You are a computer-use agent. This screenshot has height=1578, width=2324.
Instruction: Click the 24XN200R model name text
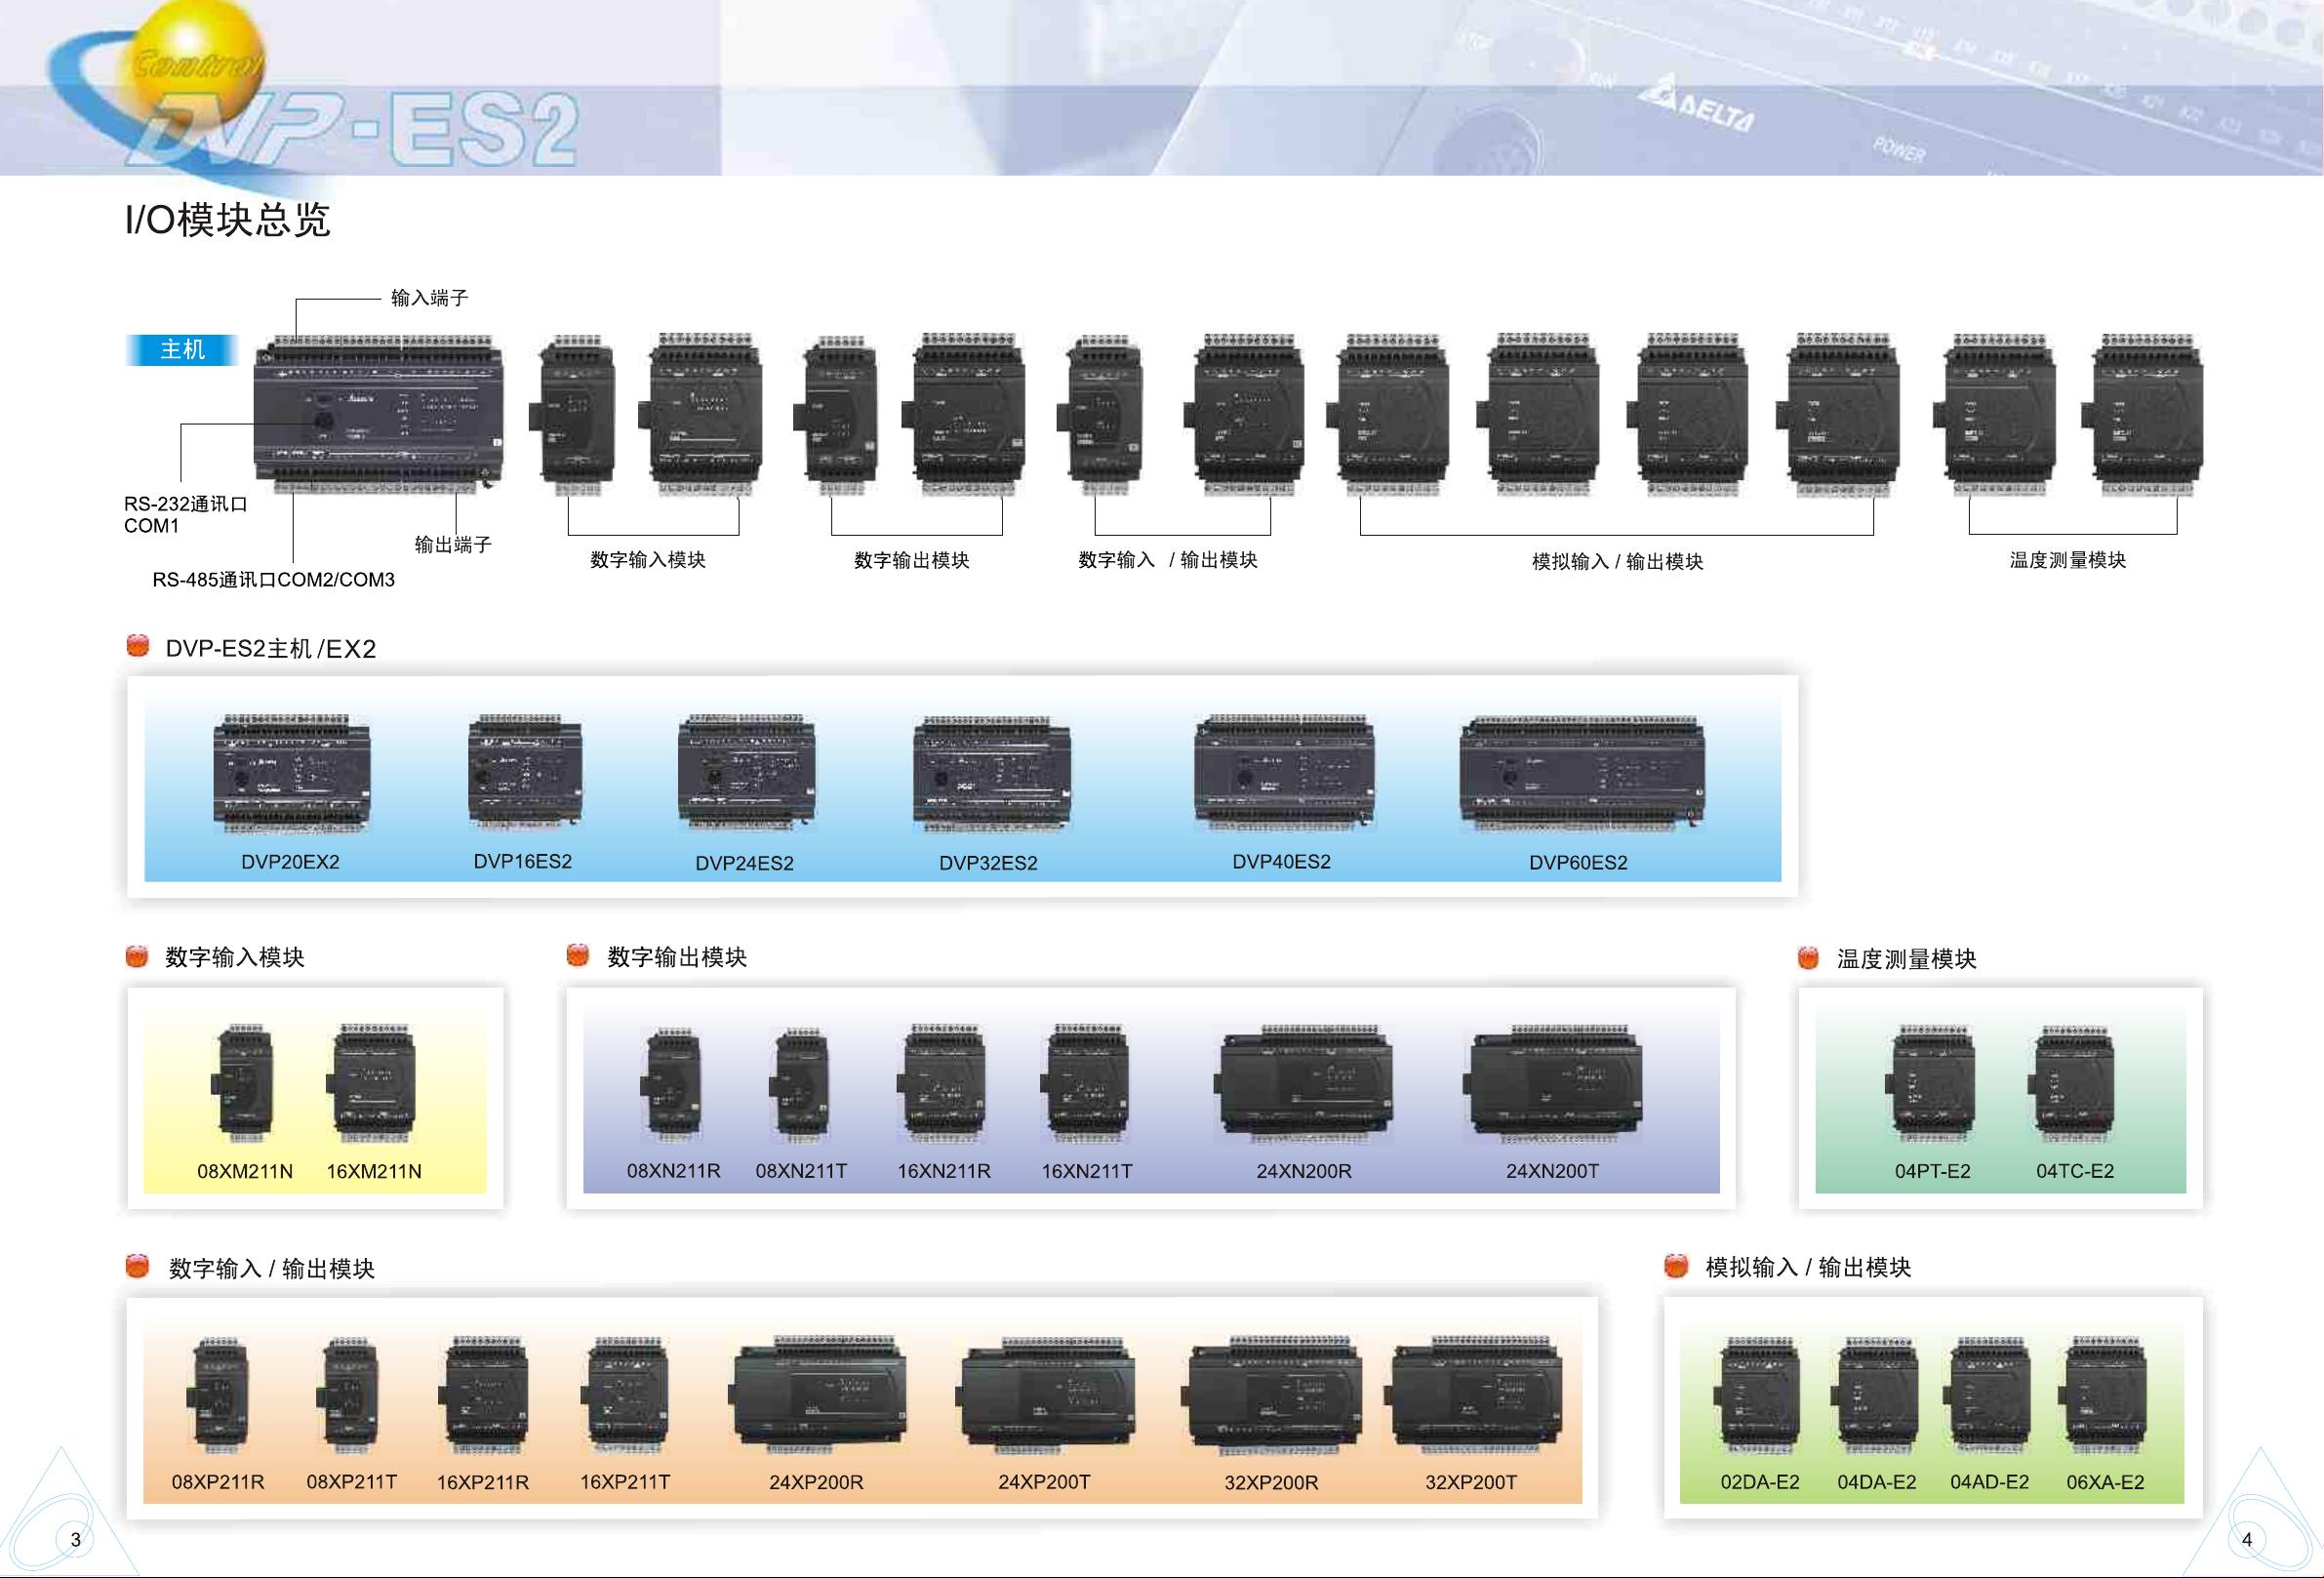(1304, 1171)
